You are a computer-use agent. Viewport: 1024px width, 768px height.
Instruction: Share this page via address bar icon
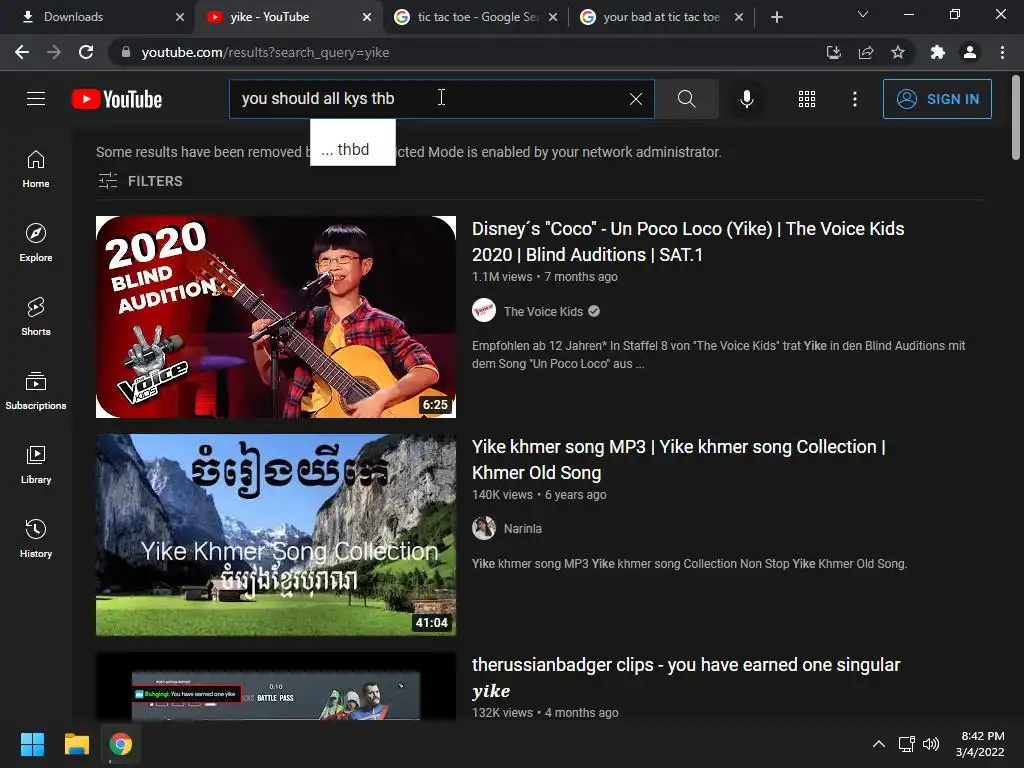[x=866, y=52]
